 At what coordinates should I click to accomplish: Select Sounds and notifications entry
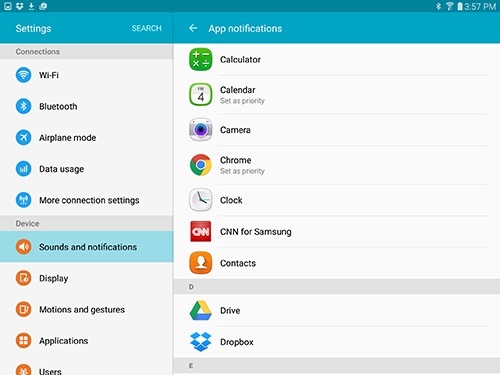(87, 247)
